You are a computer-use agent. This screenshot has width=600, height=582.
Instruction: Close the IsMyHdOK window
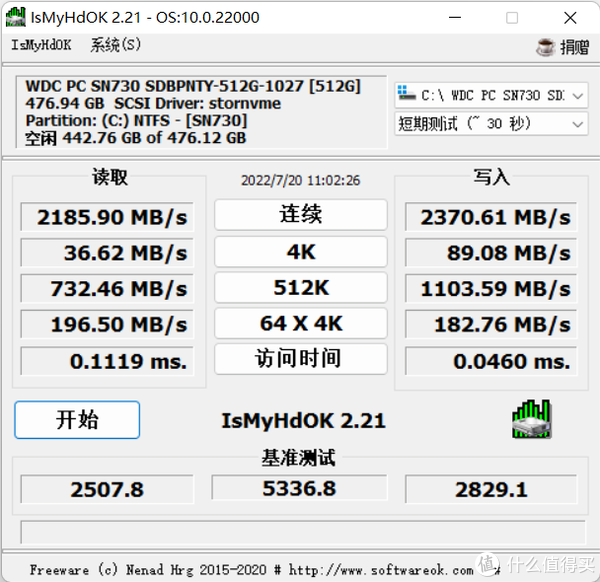pos(570,18)
